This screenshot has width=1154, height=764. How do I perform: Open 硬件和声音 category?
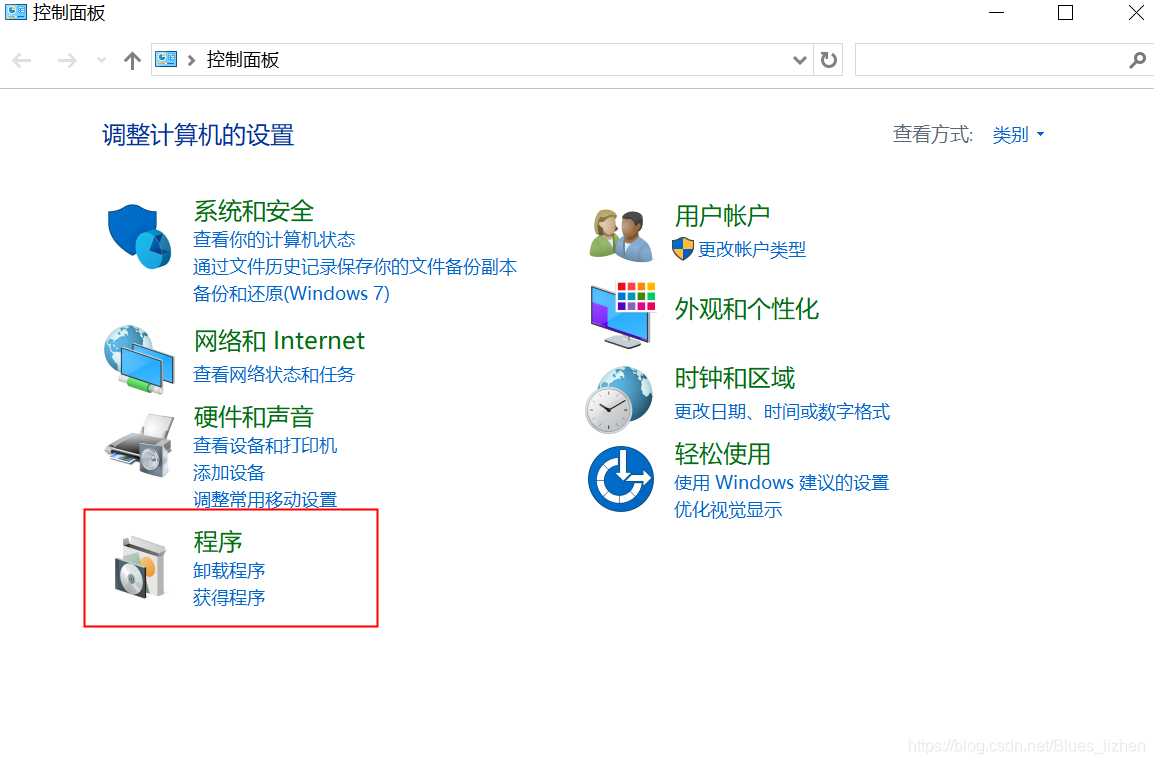pos(254,417)
